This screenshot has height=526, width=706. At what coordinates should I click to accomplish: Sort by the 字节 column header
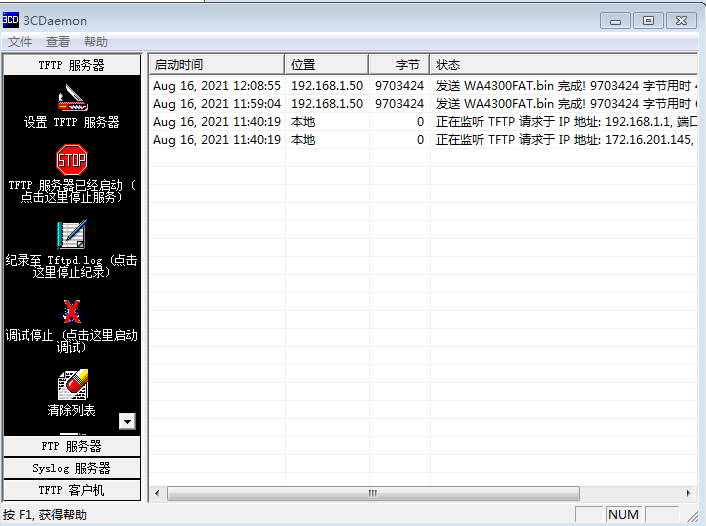click(x=399, y=64)
